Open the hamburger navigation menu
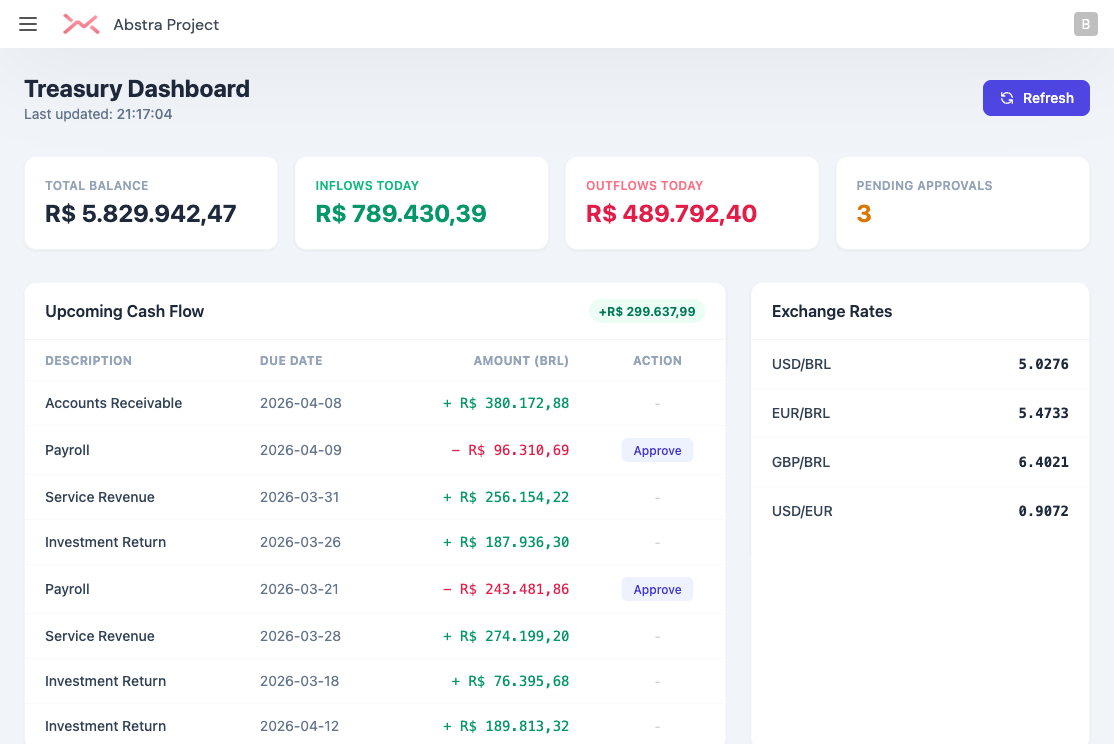The height and width of the screenshot is (744, 1114). (x=28, y=24)
